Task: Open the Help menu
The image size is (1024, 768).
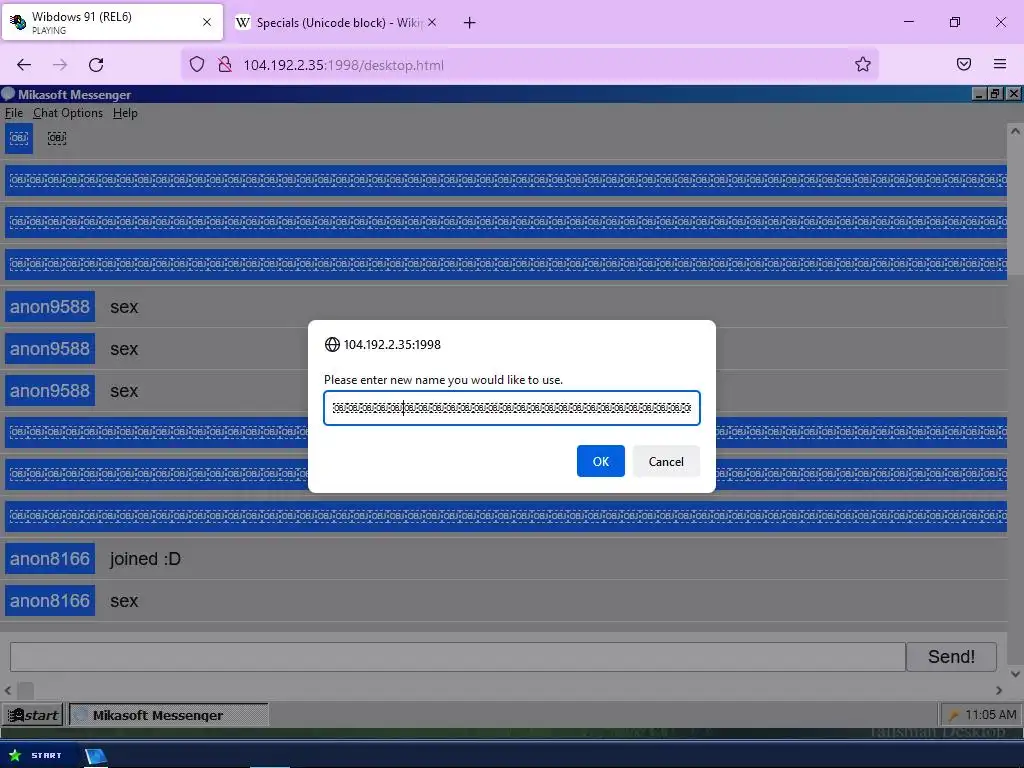Action: [125, 113]
